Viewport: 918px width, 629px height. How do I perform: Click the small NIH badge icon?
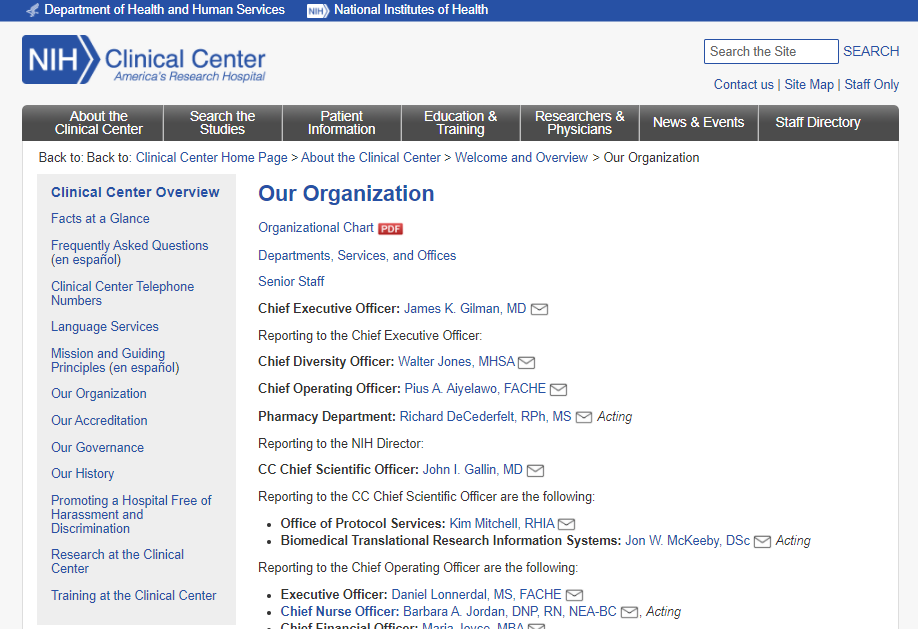(x=317, y=11)
